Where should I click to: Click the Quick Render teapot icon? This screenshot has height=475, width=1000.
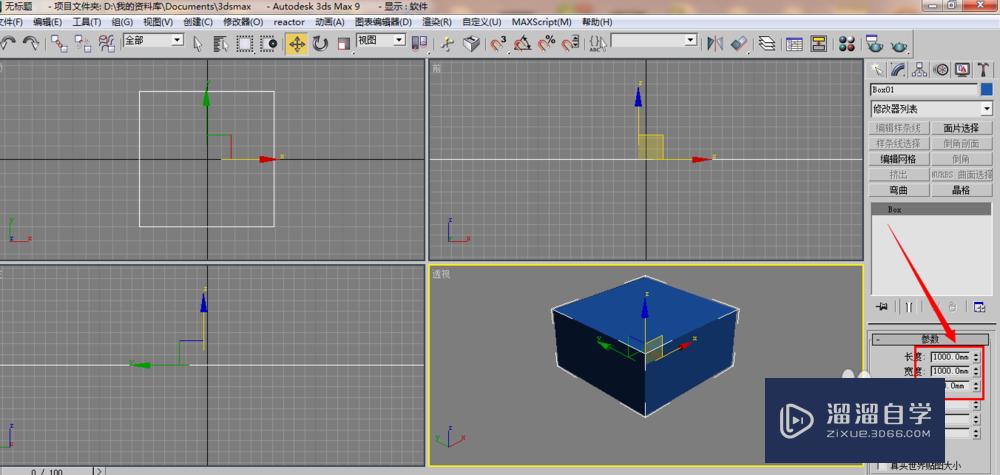[899, 45]
